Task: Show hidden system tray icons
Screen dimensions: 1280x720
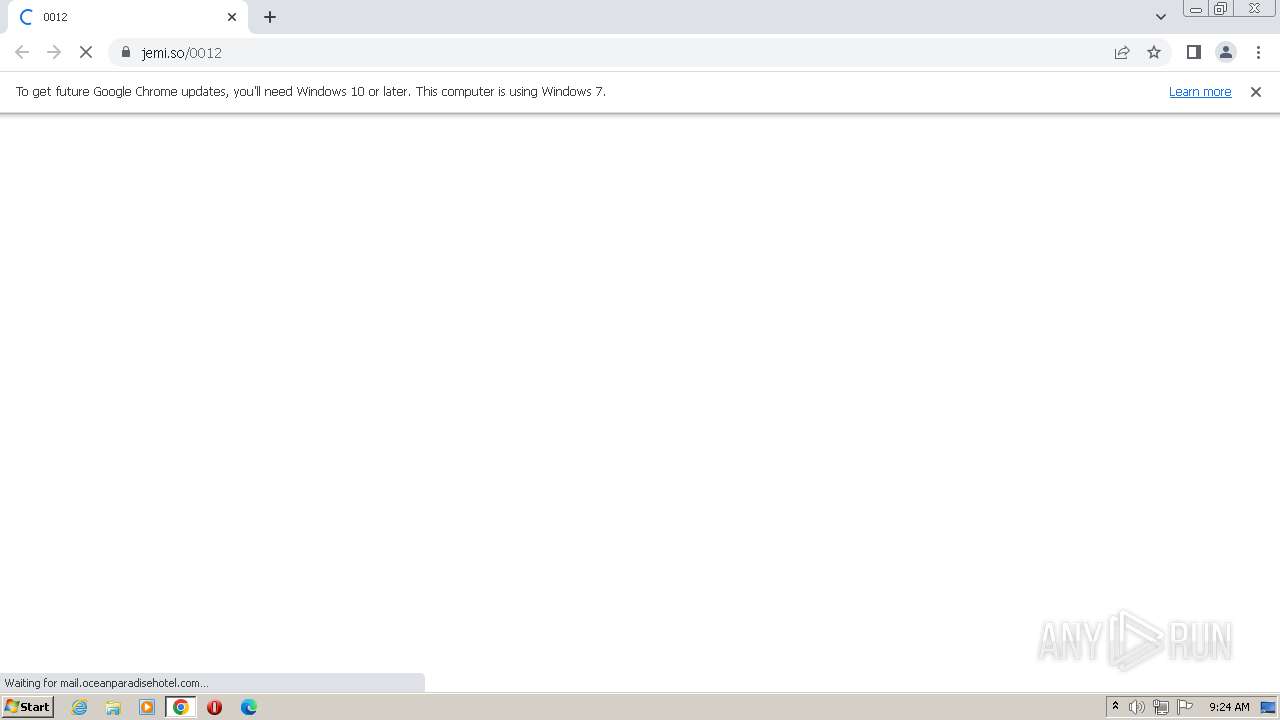Action: point(1115,707)
